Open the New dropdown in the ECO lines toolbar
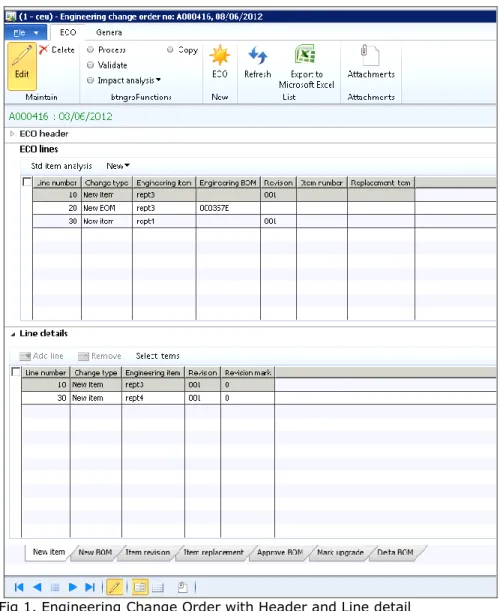The width and height of the screenshot is (500, 611). (x=118, y=166)
